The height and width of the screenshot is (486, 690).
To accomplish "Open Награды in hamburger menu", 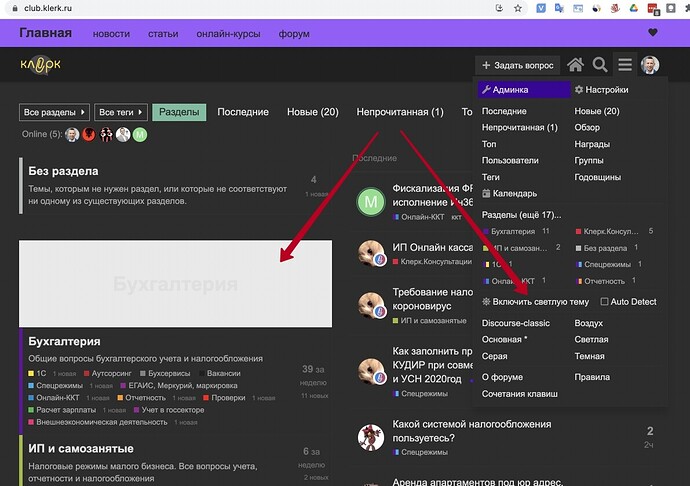I will 592,144.
